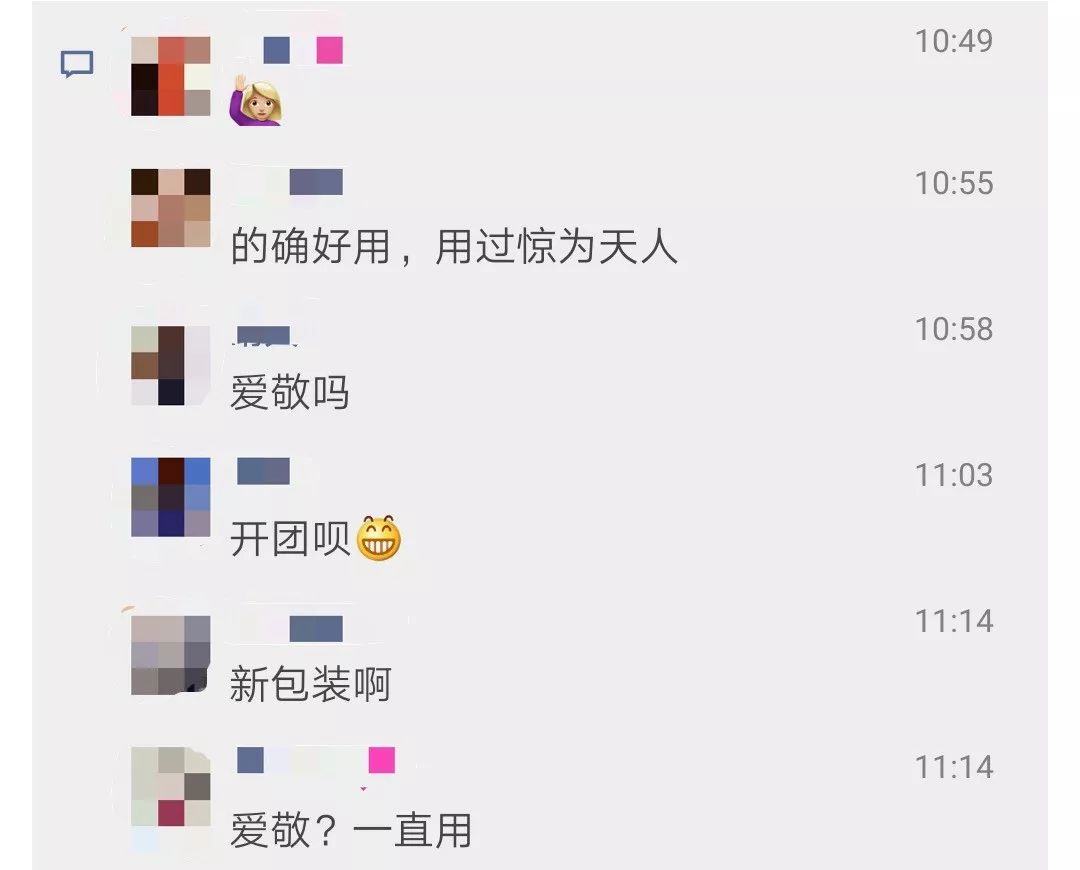The image size is (1080, 870).
Task: Select message 的确好用，用过惊为天人
Action: click(x=454, y=246)
